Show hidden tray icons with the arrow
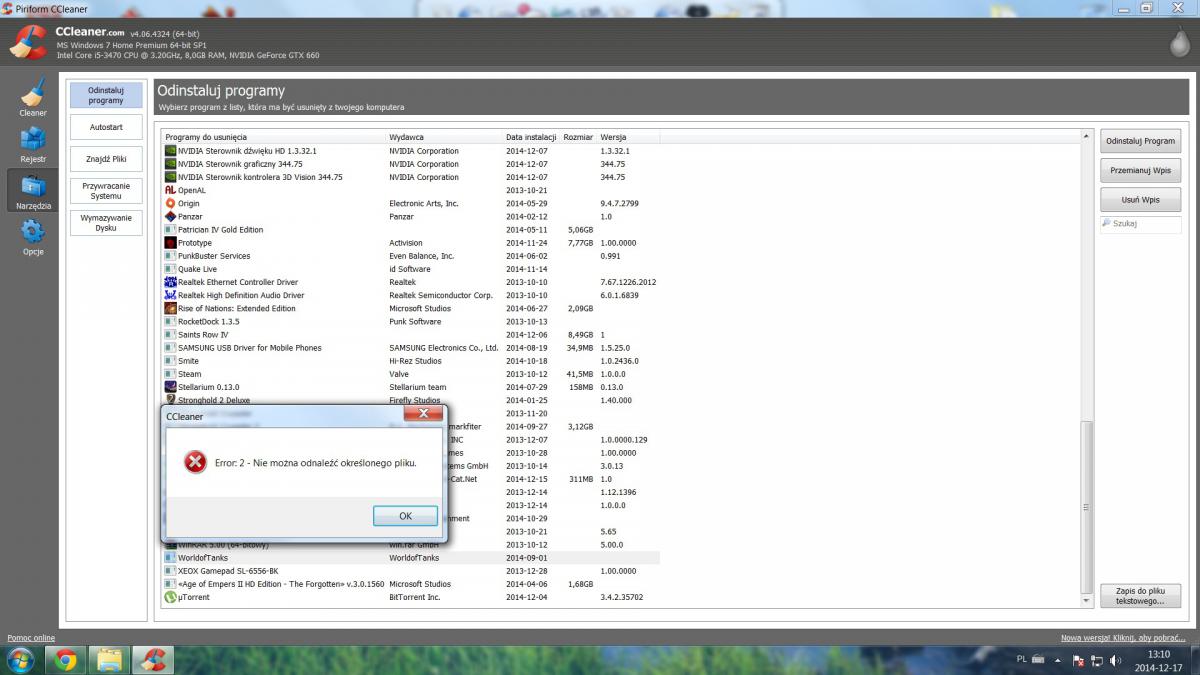This screenshot has width=1200, height=675. tap(1060, 661)
